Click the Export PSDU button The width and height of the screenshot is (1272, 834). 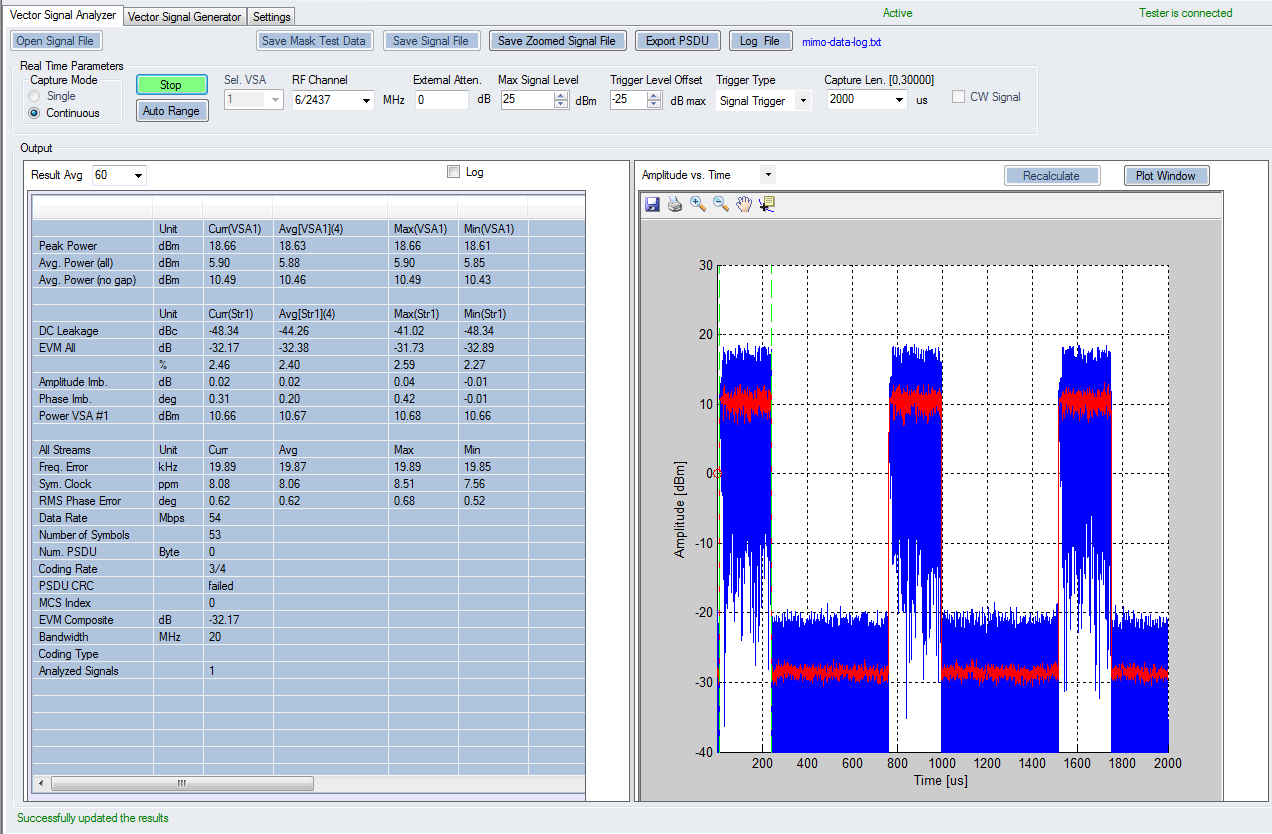677,41
